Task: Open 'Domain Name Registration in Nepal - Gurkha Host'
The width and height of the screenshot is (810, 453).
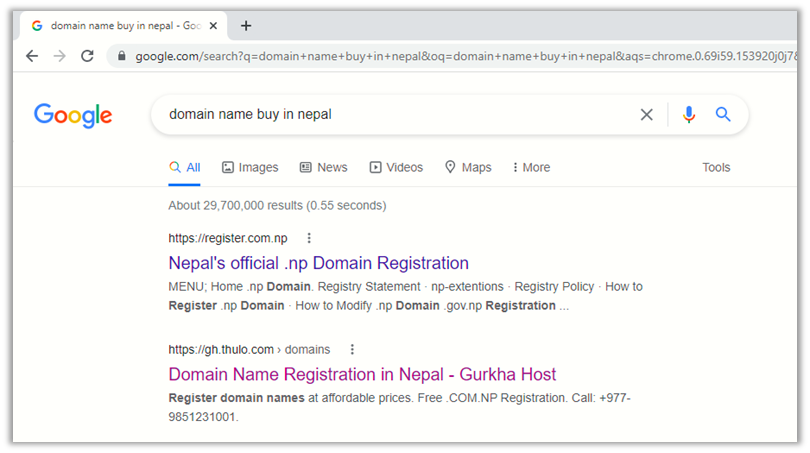Action: pyautogui.click(x=362, y=374)
